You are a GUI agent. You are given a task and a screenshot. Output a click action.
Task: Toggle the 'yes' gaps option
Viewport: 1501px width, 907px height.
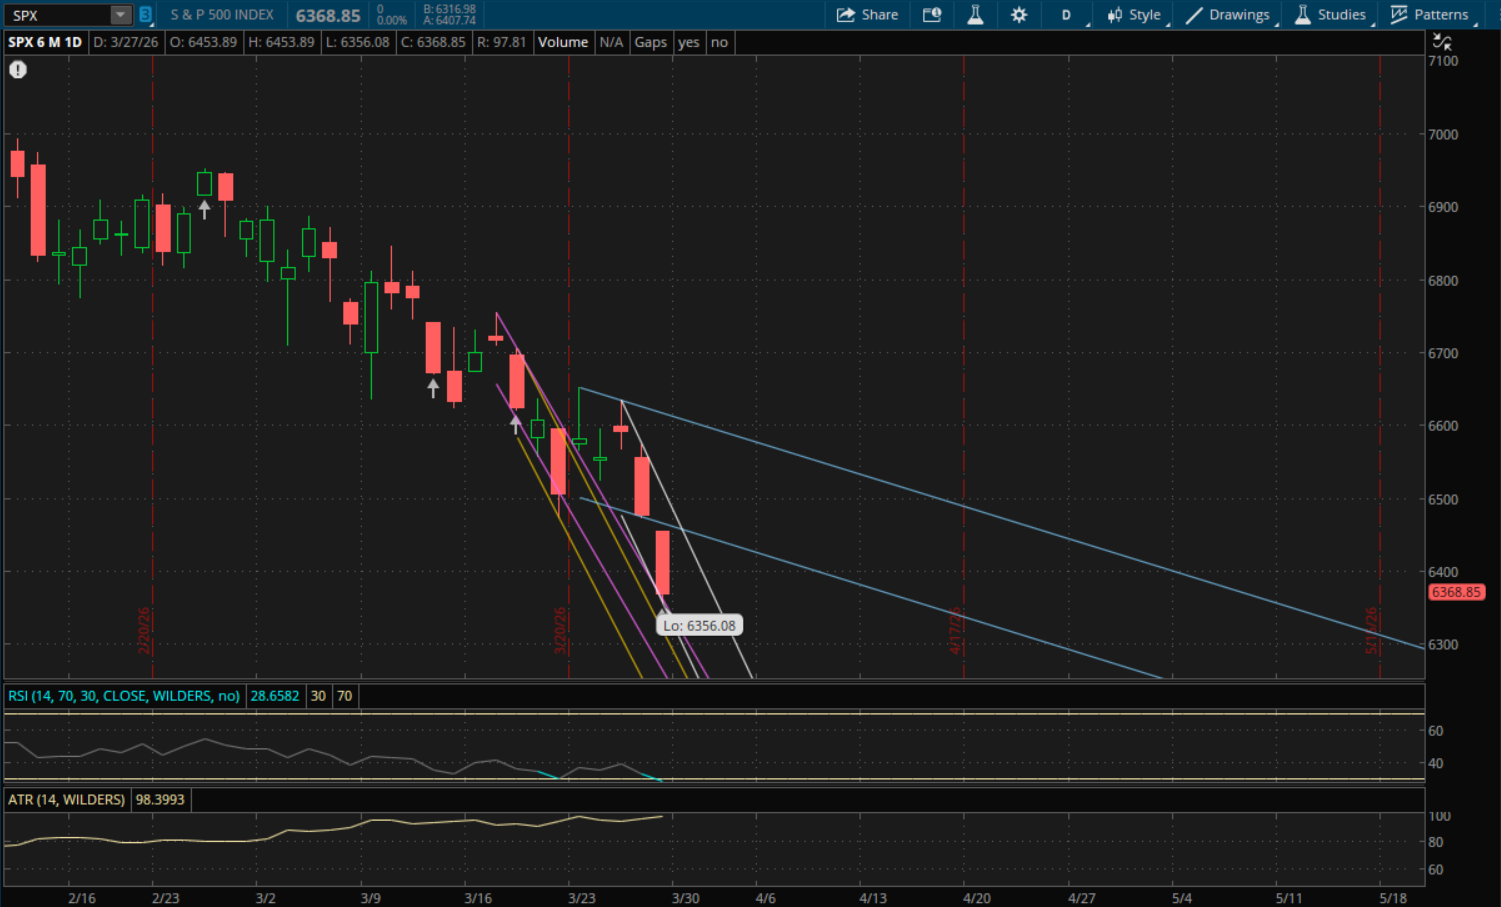tap(688, 42)
